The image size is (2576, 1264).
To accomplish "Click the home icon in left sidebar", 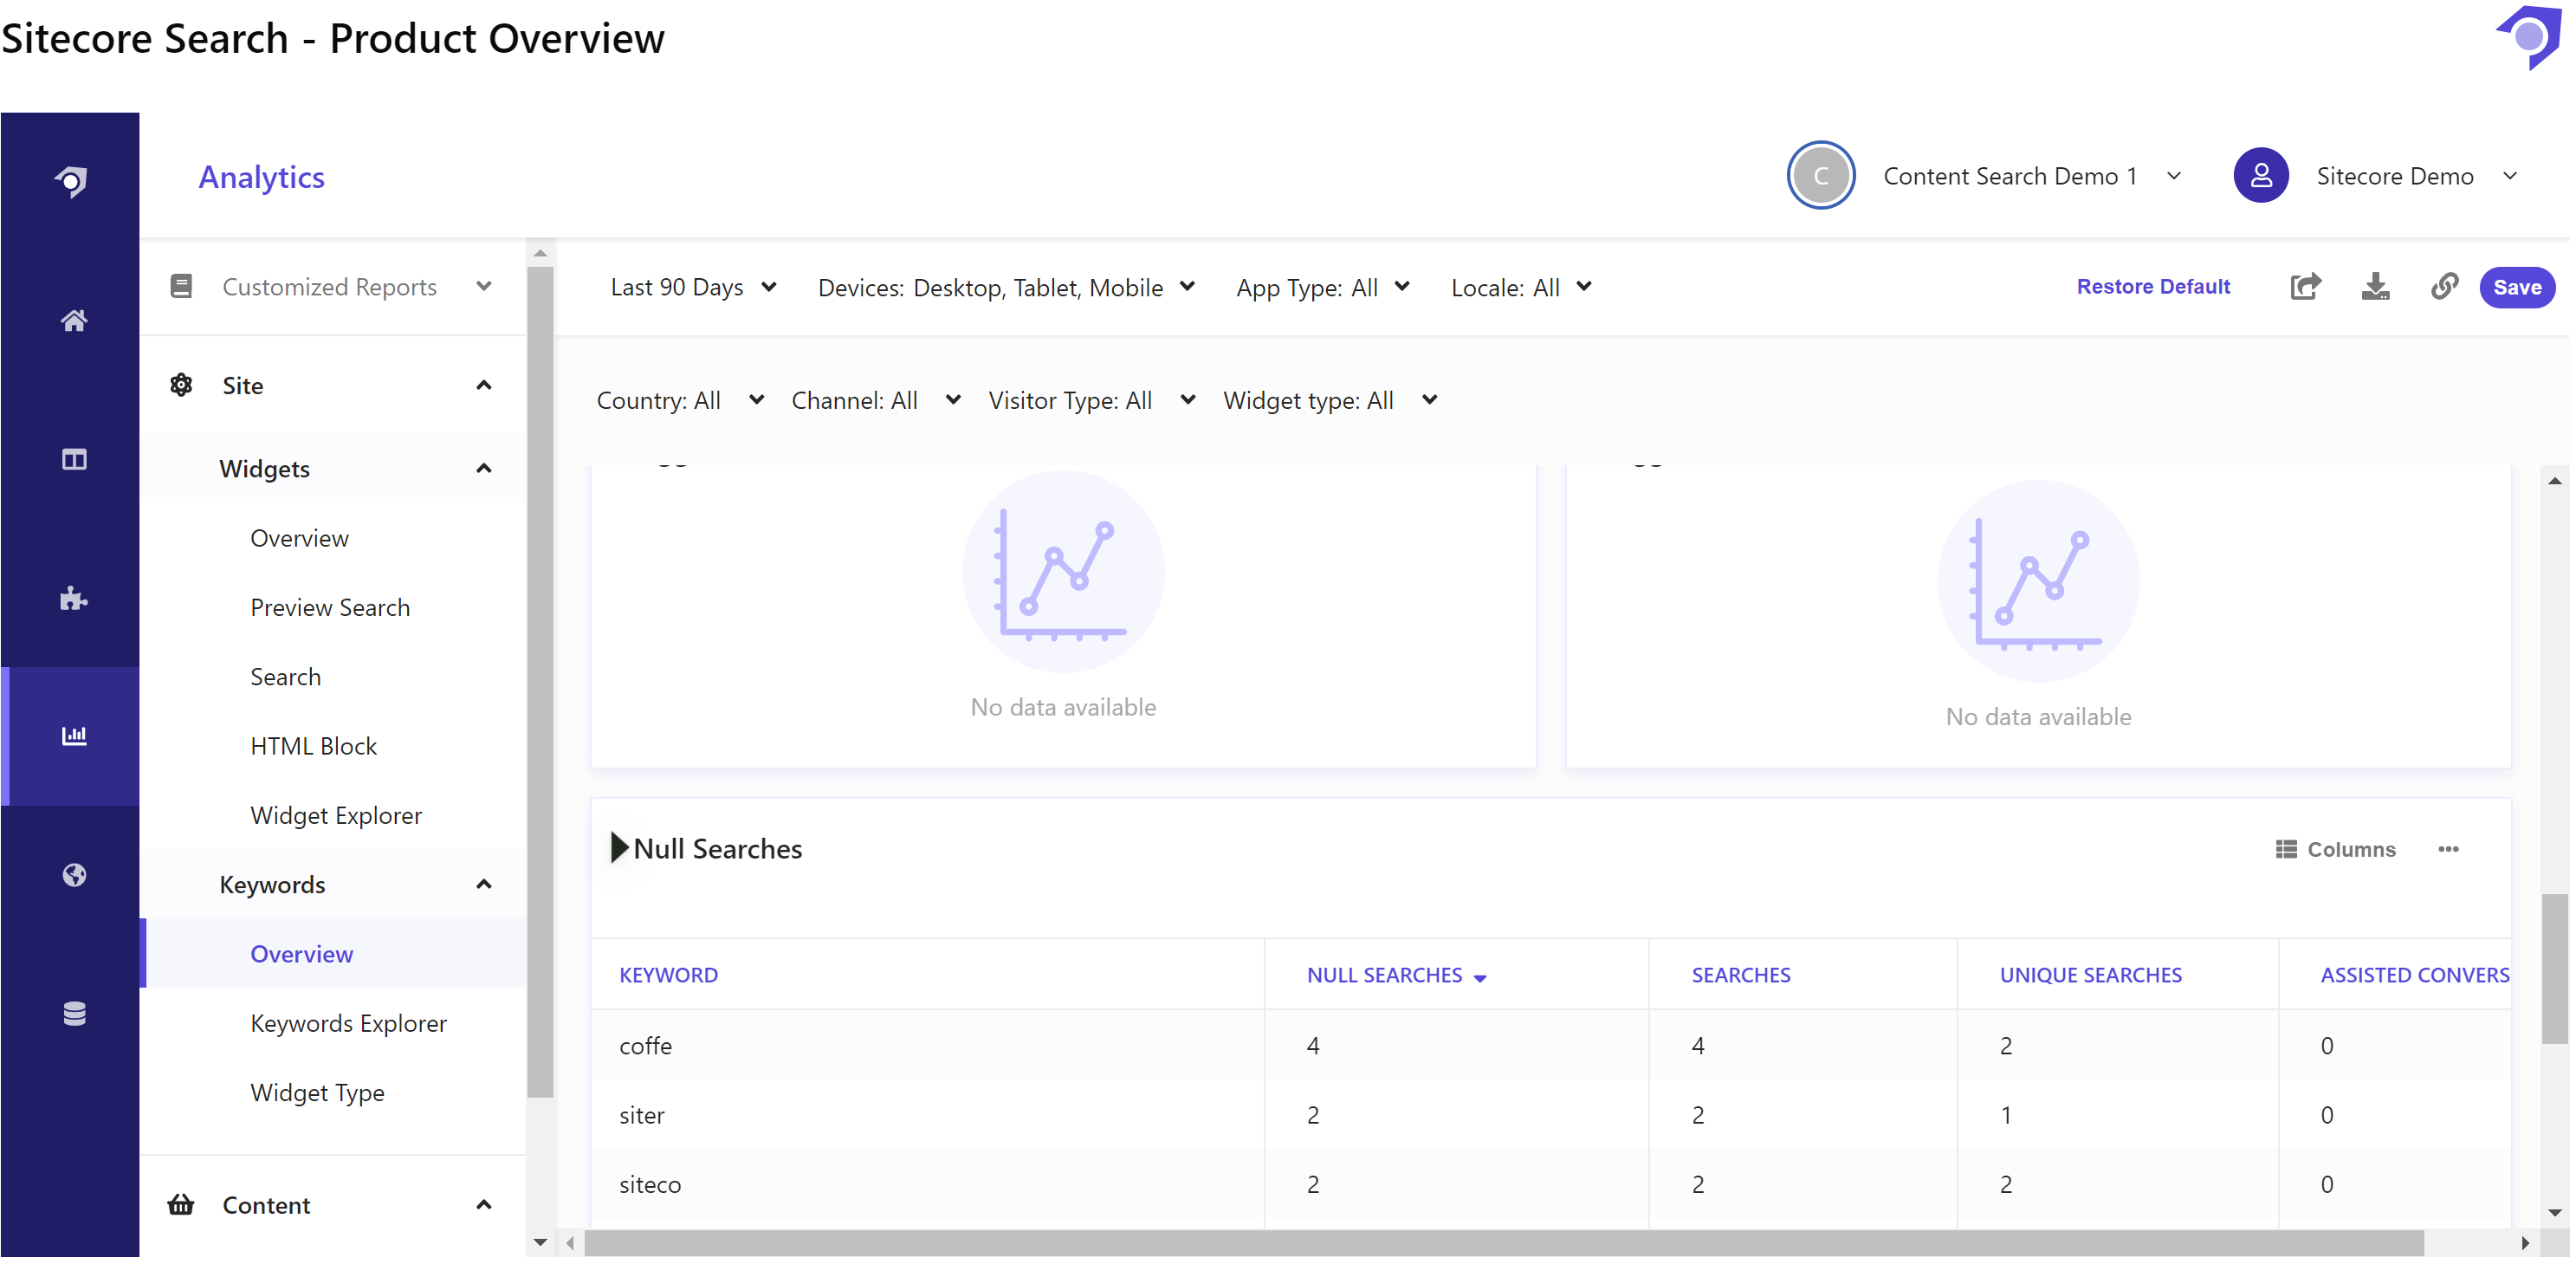I will tap(73, 320).
